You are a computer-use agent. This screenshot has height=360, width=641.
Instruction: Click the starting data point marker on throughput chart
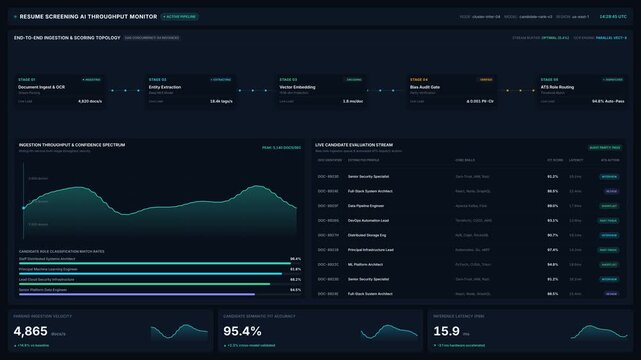click(x=24, y=208)
